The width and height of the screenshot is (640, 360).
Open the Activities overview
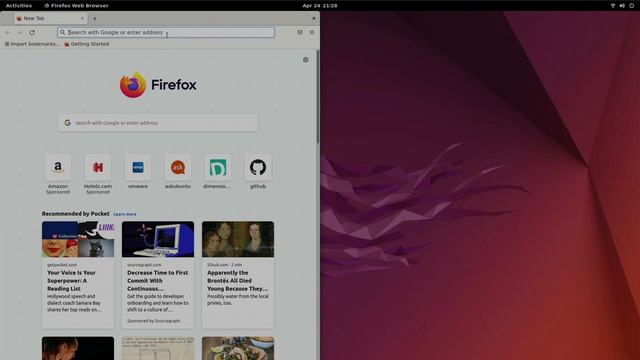click(x=19, y=6)
